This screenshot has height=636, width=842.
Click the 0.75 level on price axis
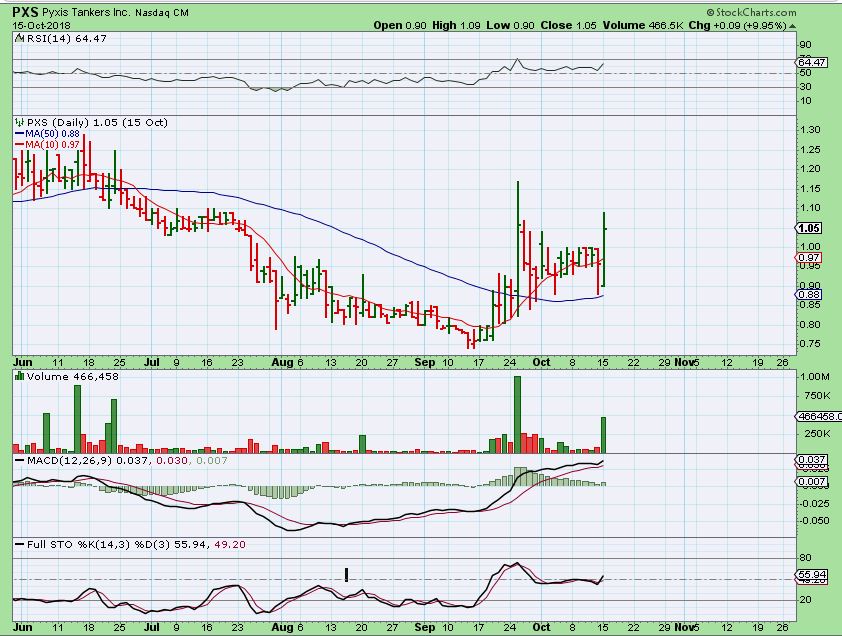click(x=809, y=344)
